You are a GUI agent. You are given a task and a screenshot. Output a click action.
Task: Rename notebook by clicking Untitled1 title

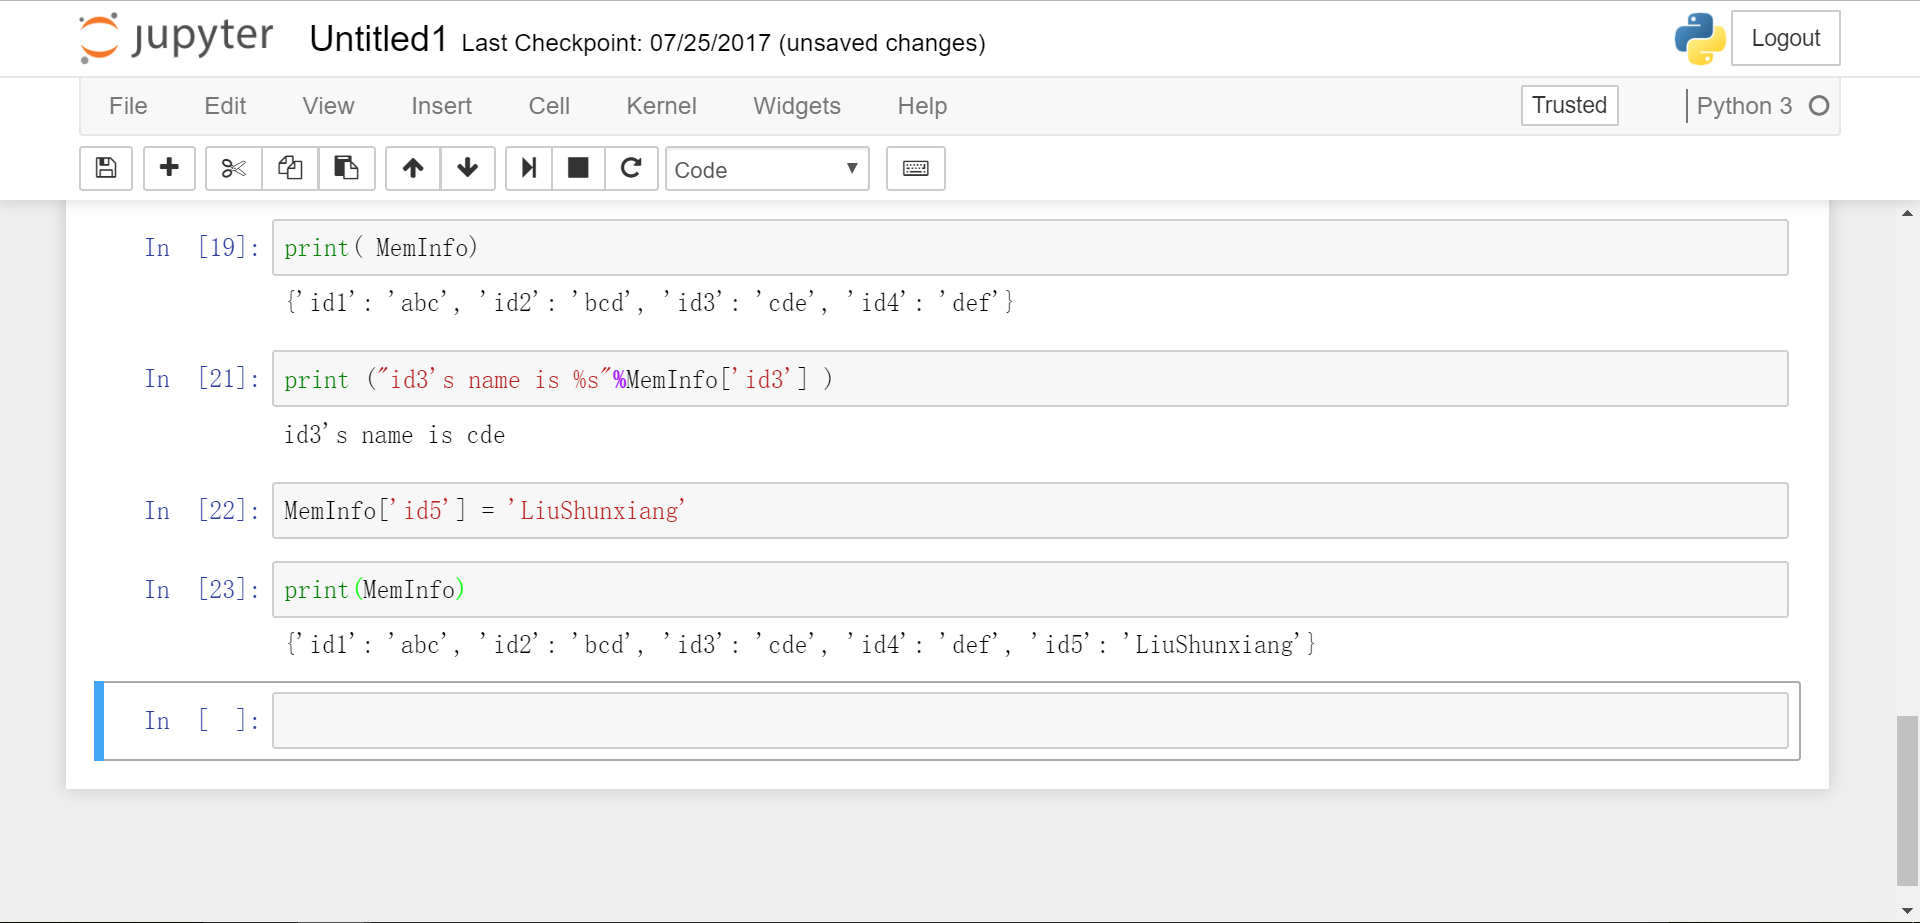[378, 39]
